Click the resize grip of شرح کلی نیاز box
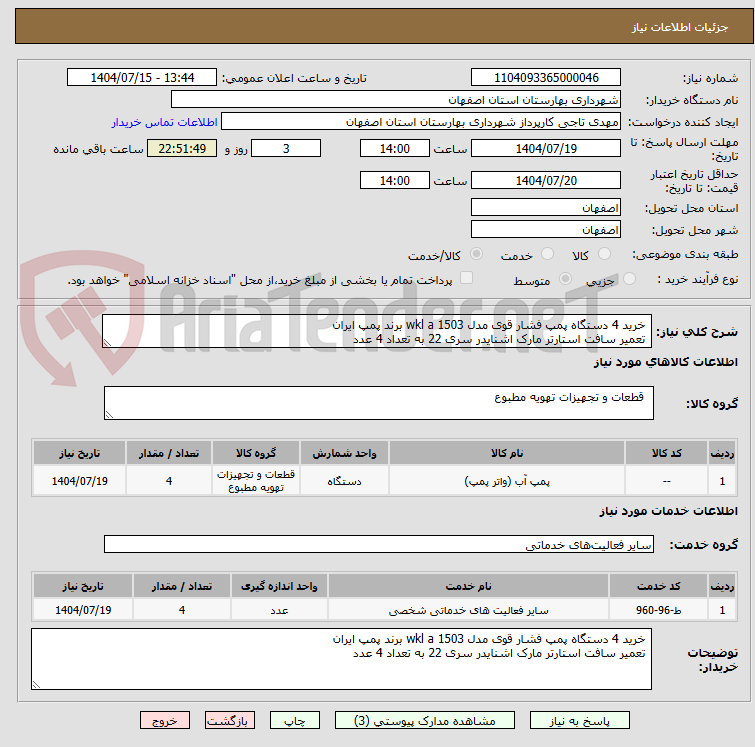The image size is (755, 747). tap(107, 342)
